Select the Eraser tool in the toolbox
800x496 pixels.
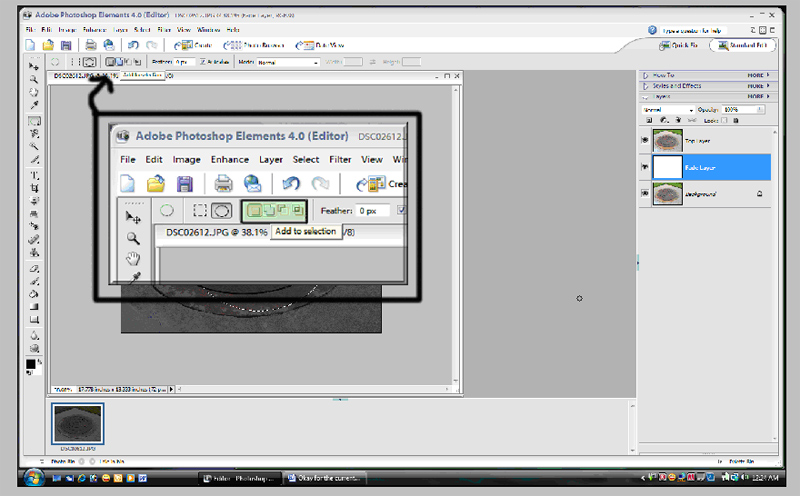[x=34, y=268]
